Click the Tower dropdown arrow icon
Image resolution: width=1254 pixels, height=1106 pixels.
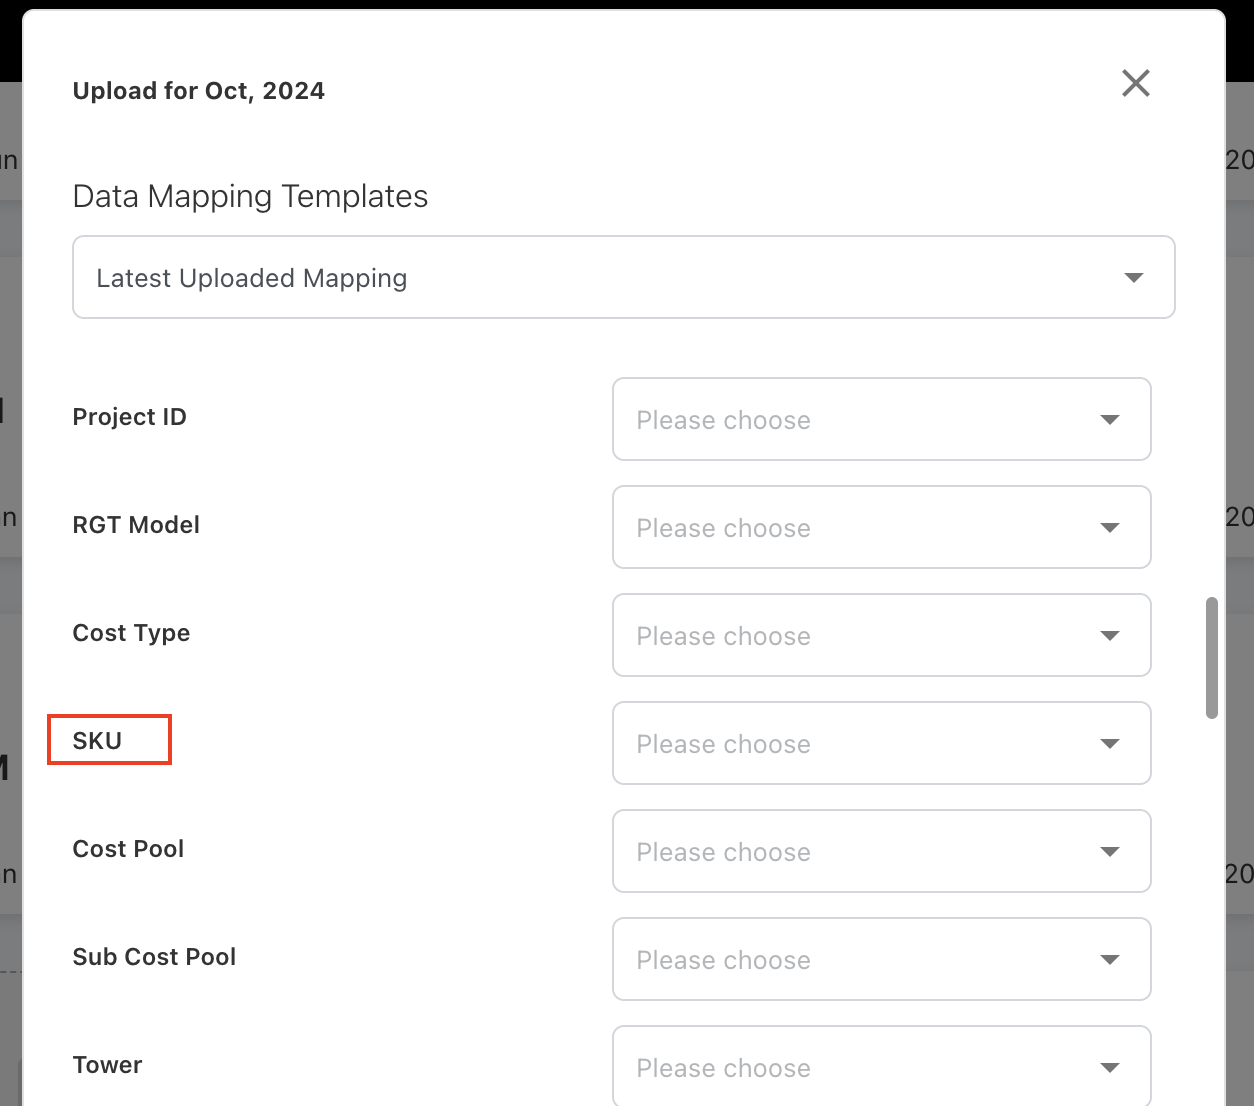(x=1109, y=1067)
